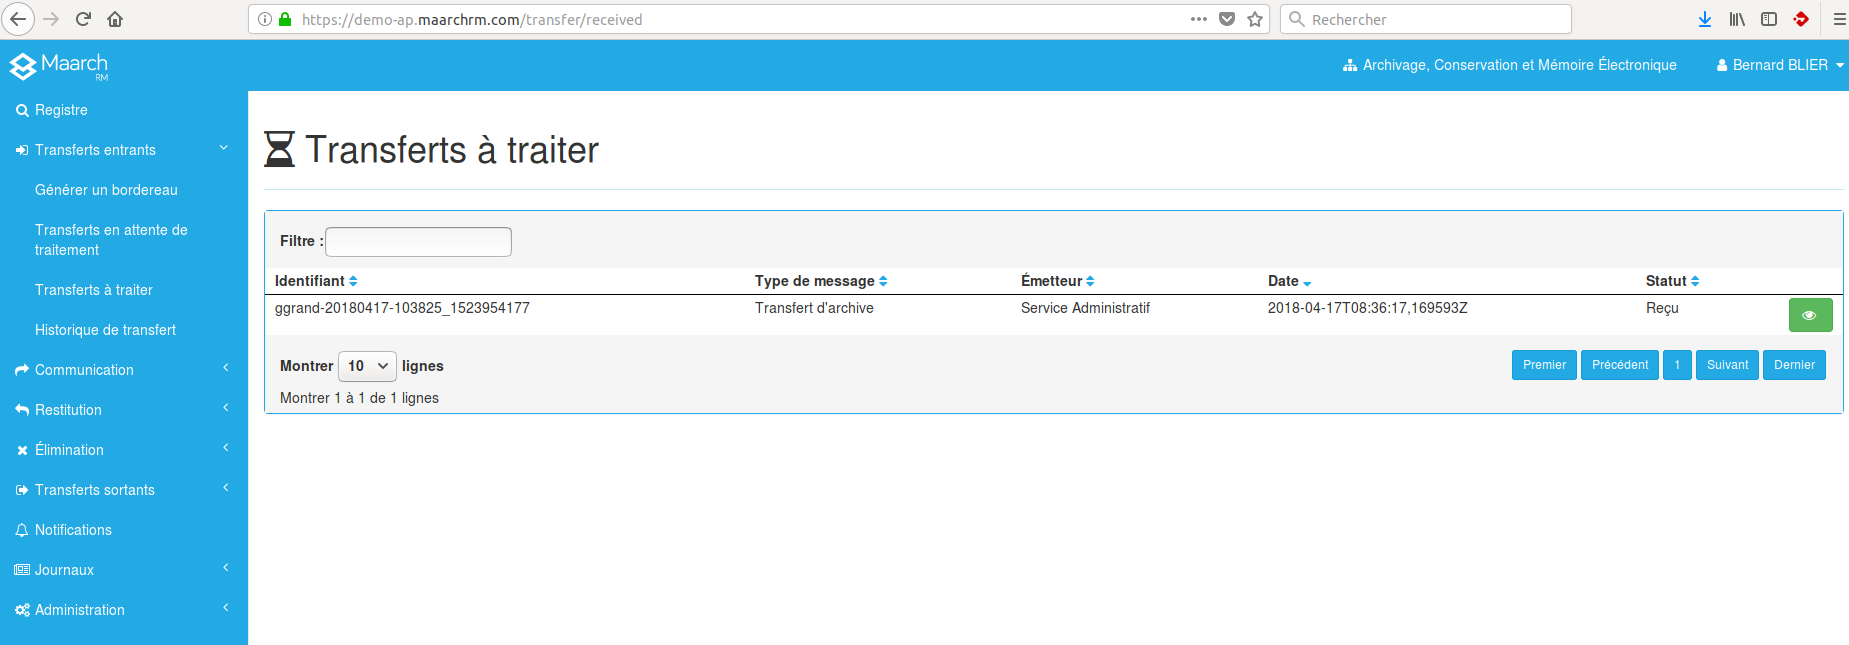Select Transferts à traiter in sidebar
Screen dimensions: 1849x645
pyautogui.click(x=94, y=290)
